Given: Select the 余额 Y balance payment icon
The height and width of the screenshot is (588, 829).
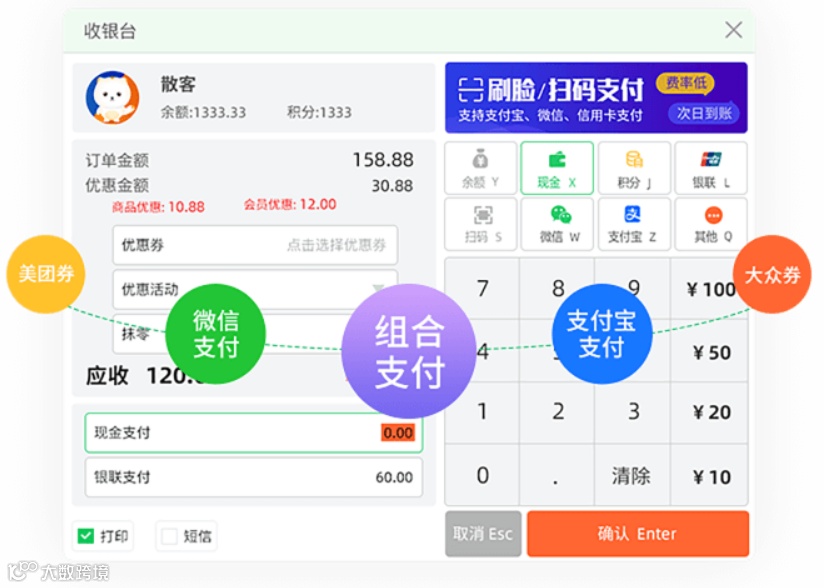Looking at the screenshot, I should point(481,168).
